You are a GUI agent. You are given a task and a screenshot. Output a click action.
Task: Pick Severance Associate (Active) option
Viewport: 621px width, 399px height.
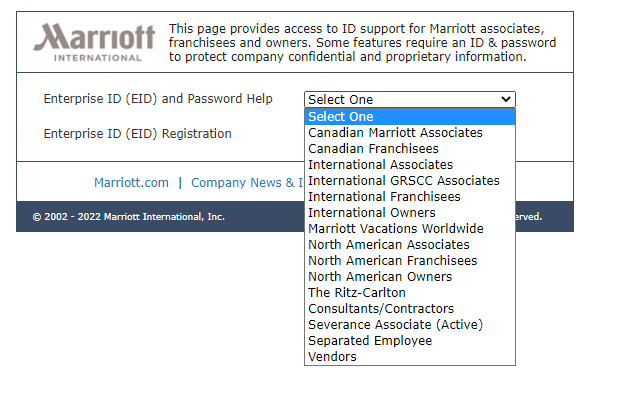pos(410,325)
